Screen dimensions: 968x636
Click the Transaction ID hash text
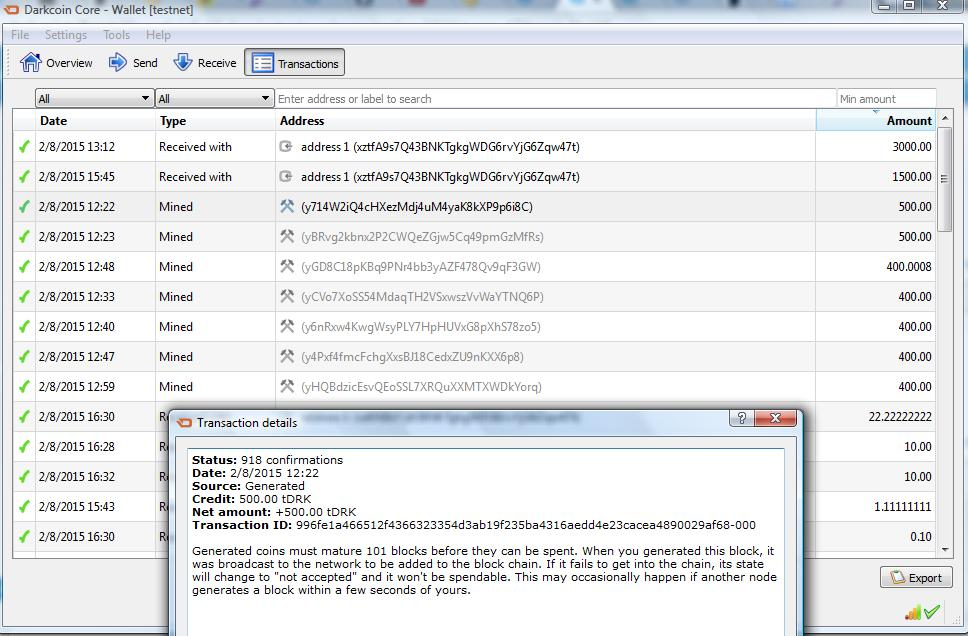526,525
